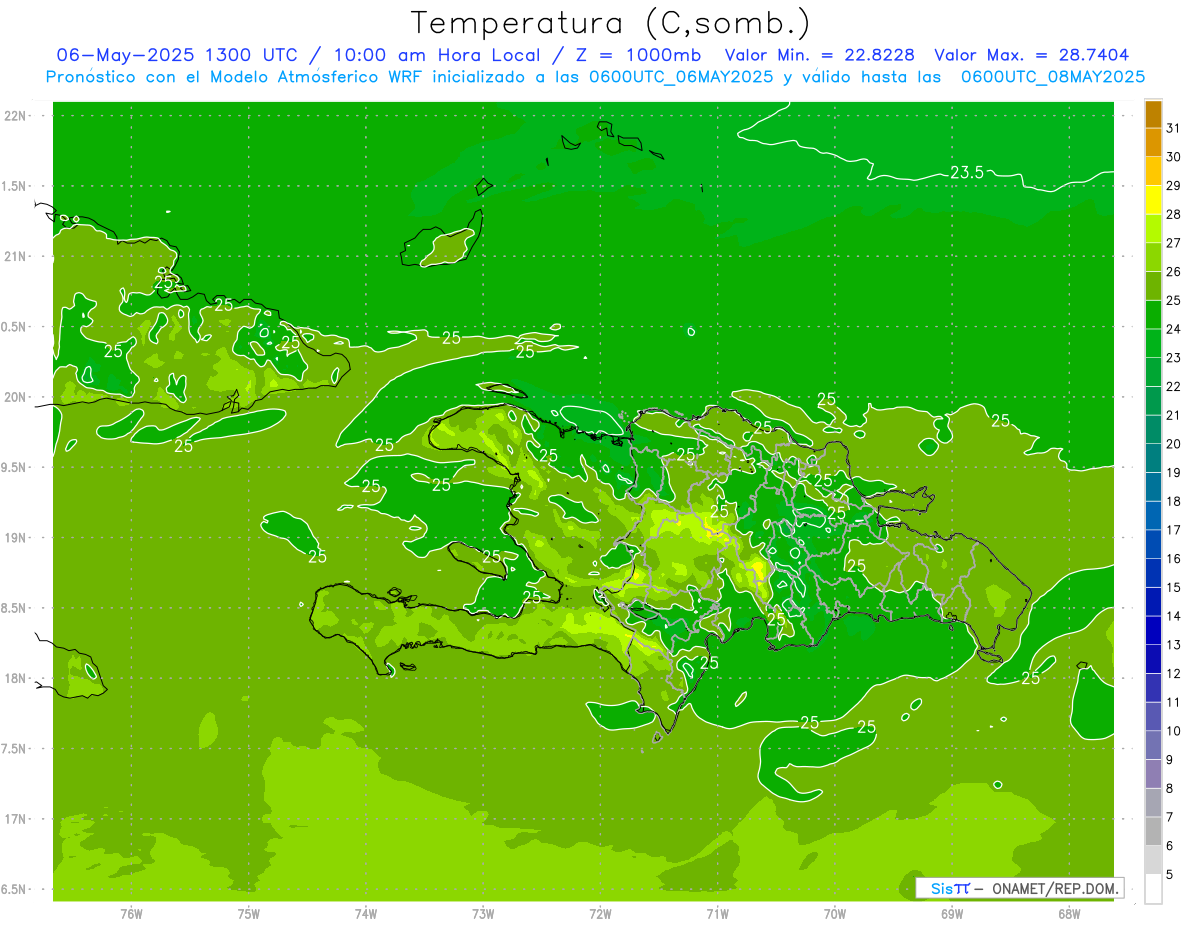Click the '13' value on the color scale

(1173, 645)
